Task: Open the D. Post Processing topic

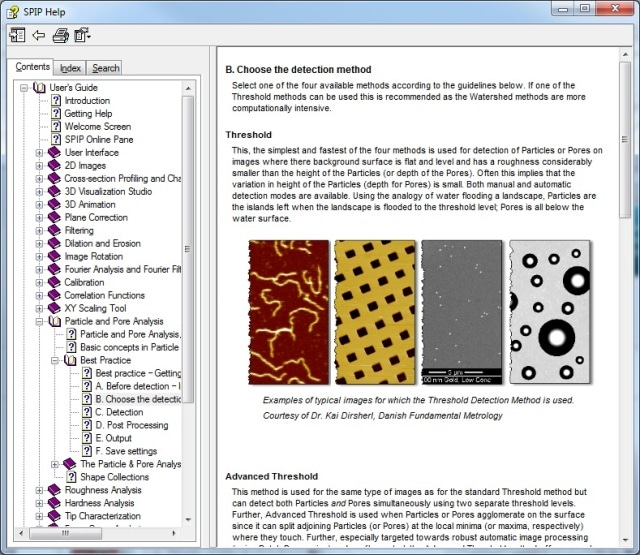Action: pos(131,425)
